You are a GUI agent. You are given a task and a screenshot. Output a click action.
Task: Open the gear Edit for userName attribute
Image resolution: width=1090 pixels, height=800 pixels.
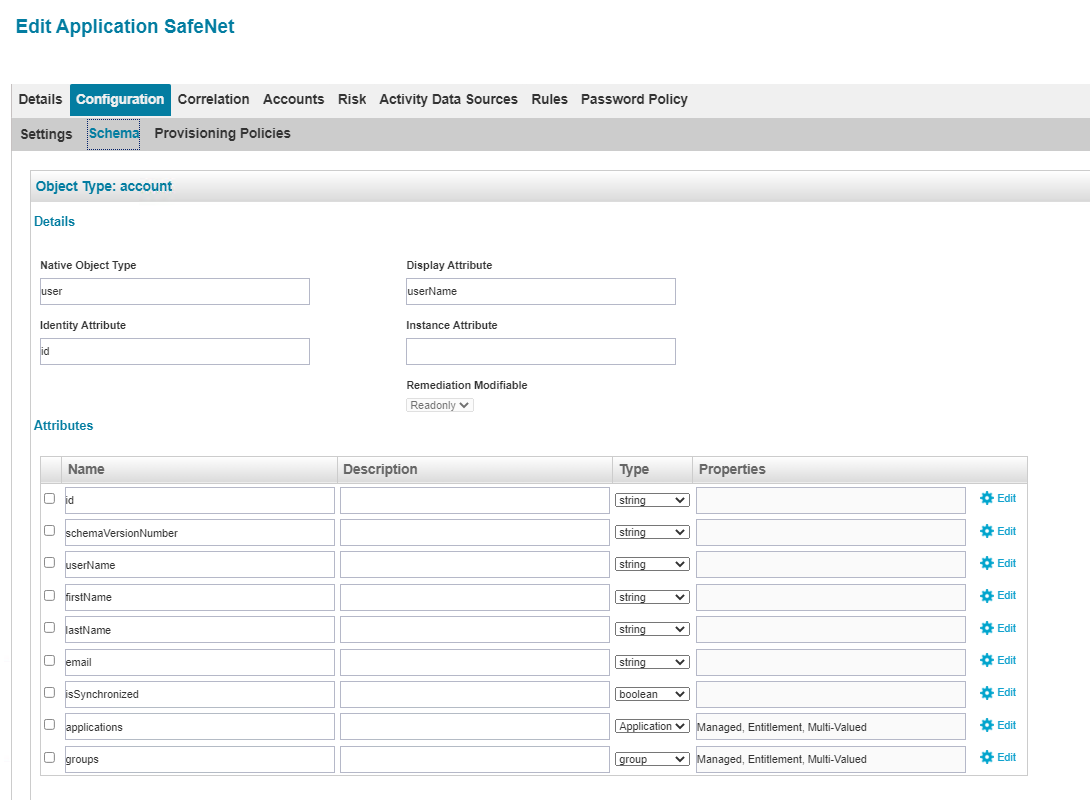[x=986, y=564]
